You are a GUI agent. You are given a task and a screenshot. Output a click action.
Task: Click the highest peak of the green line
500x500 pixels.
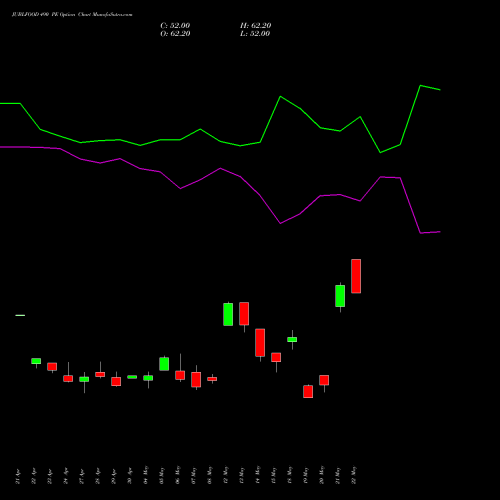coord(420,86)
